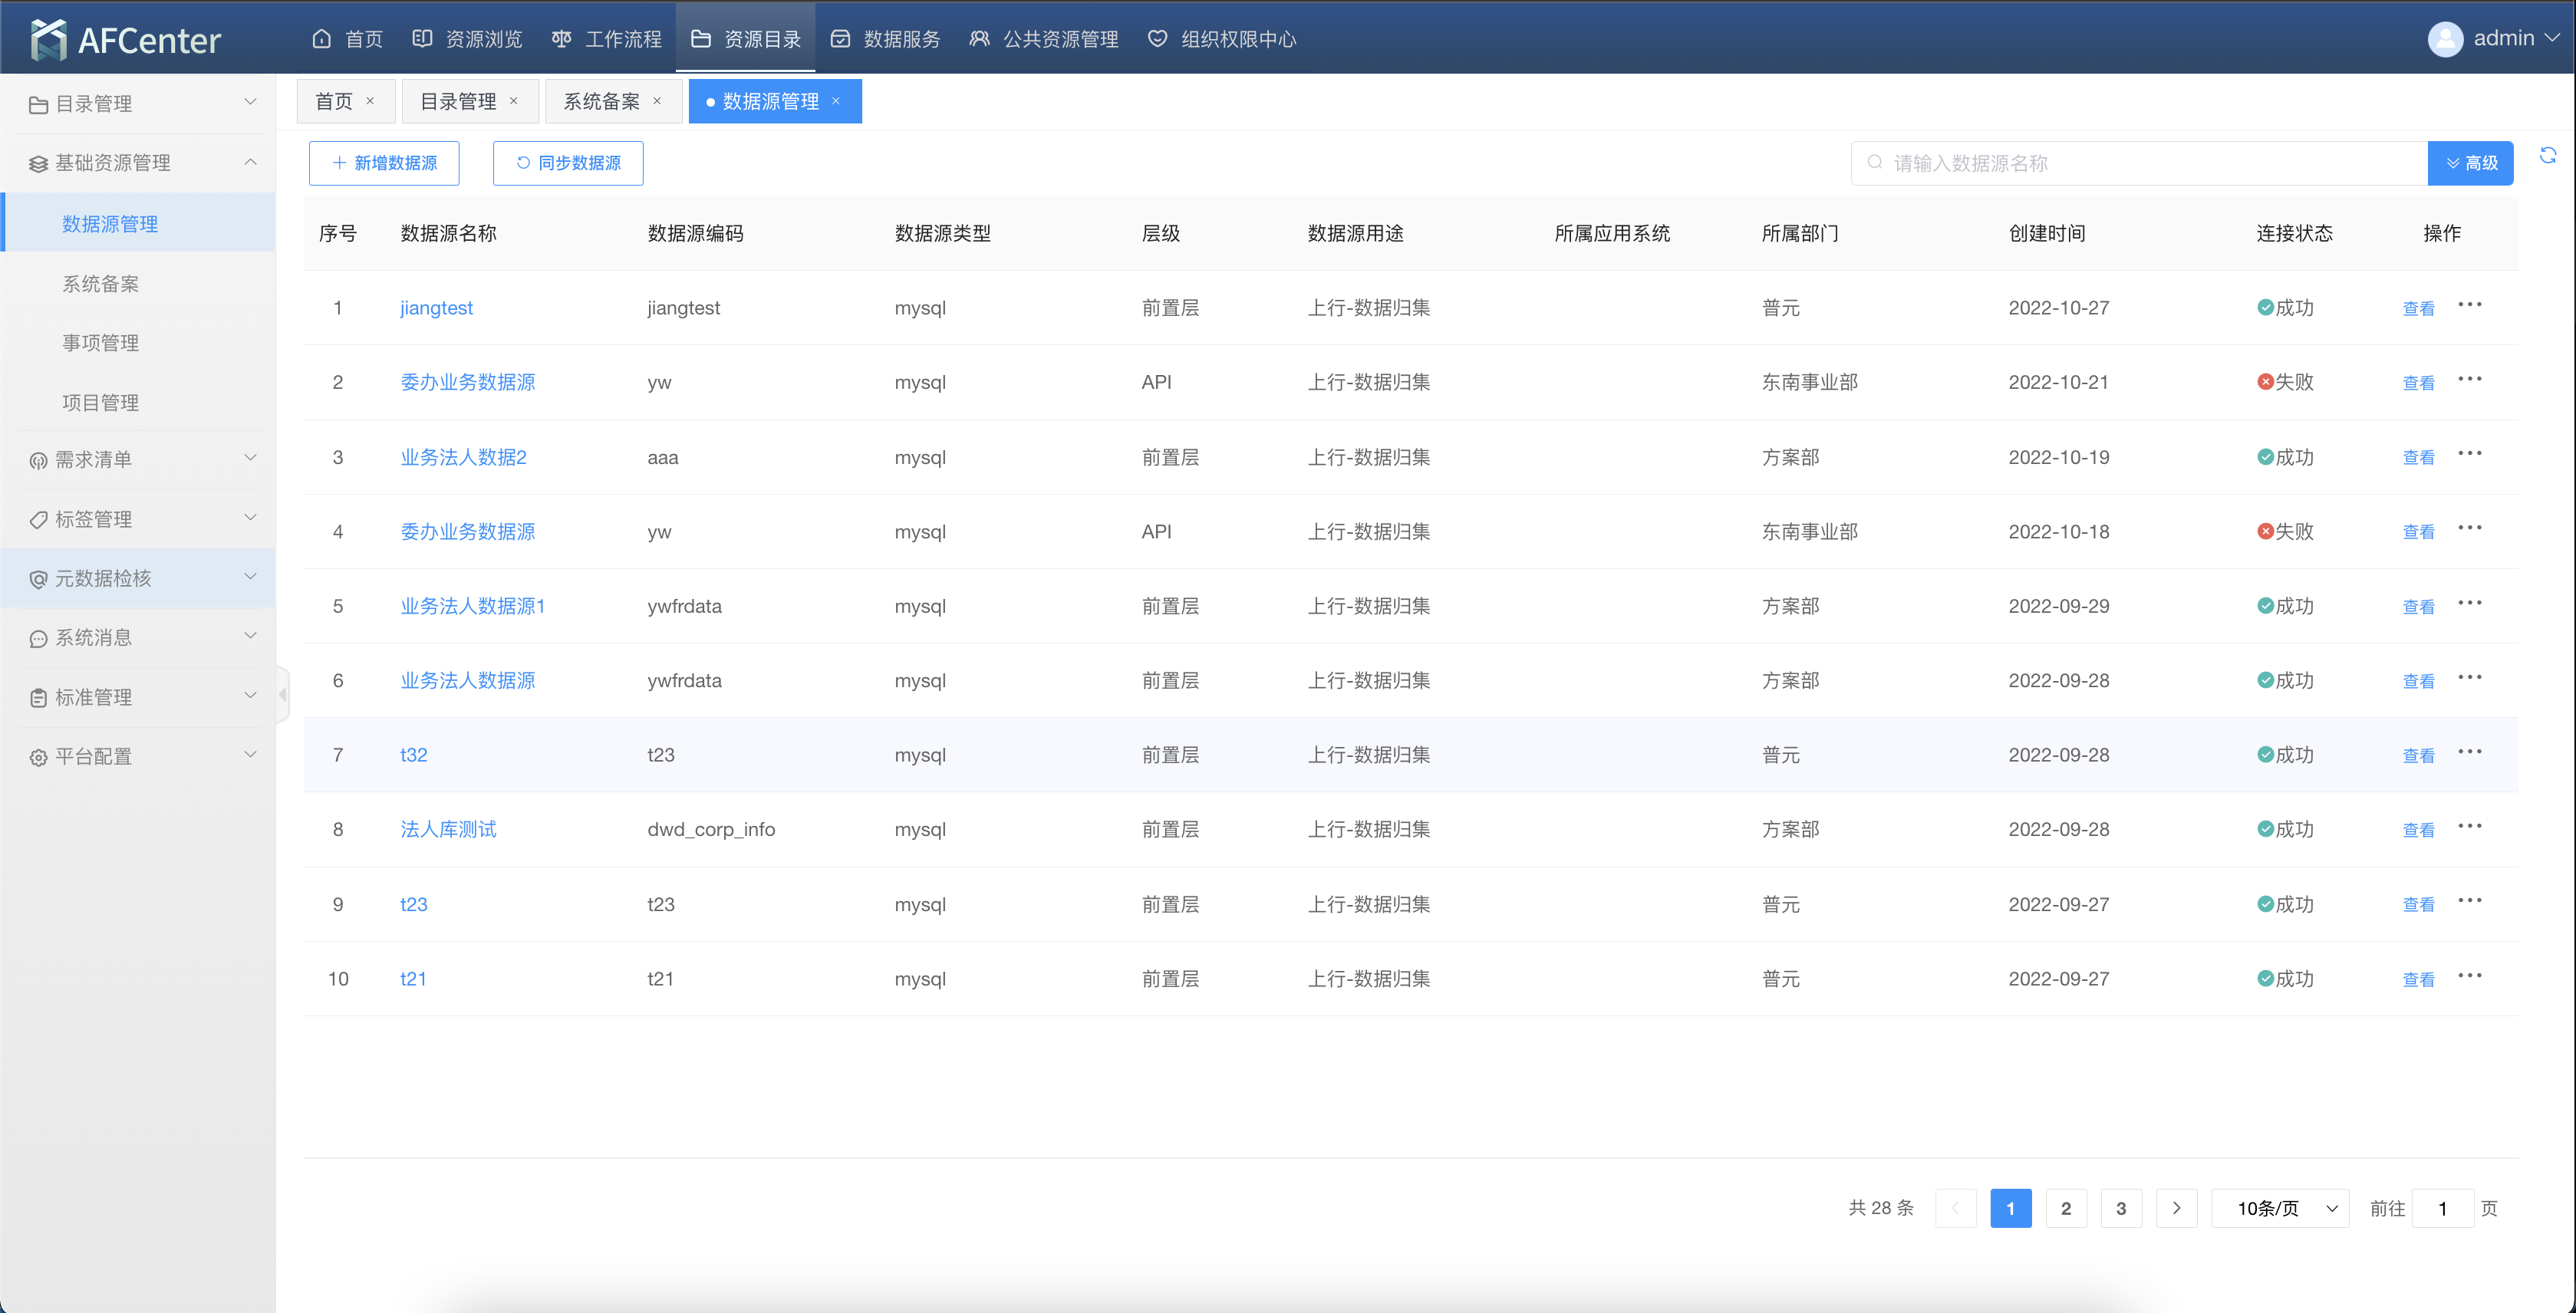Expand the 系统消息 sidebar menu
The image size is (2576, 1313).
click(x=138, y=638)
